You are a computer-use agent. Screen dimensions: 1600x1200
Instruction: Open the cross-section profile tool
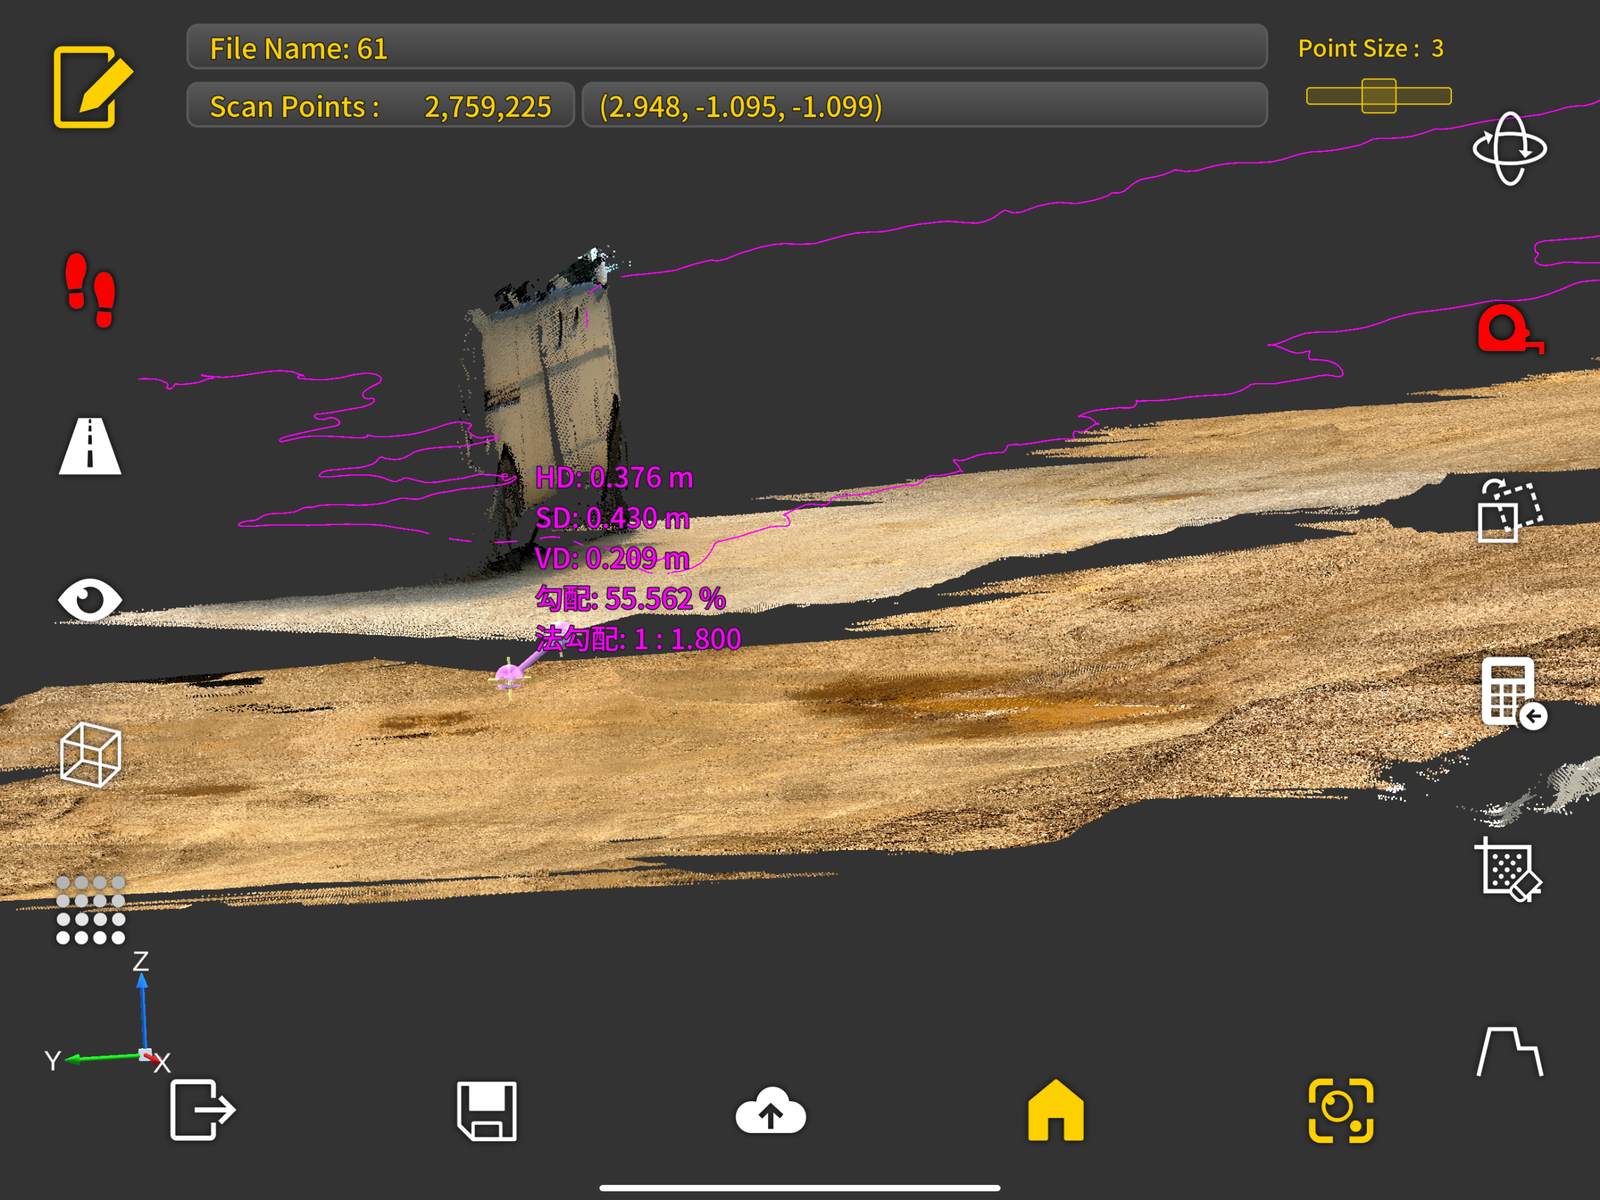(1510, 1051)
